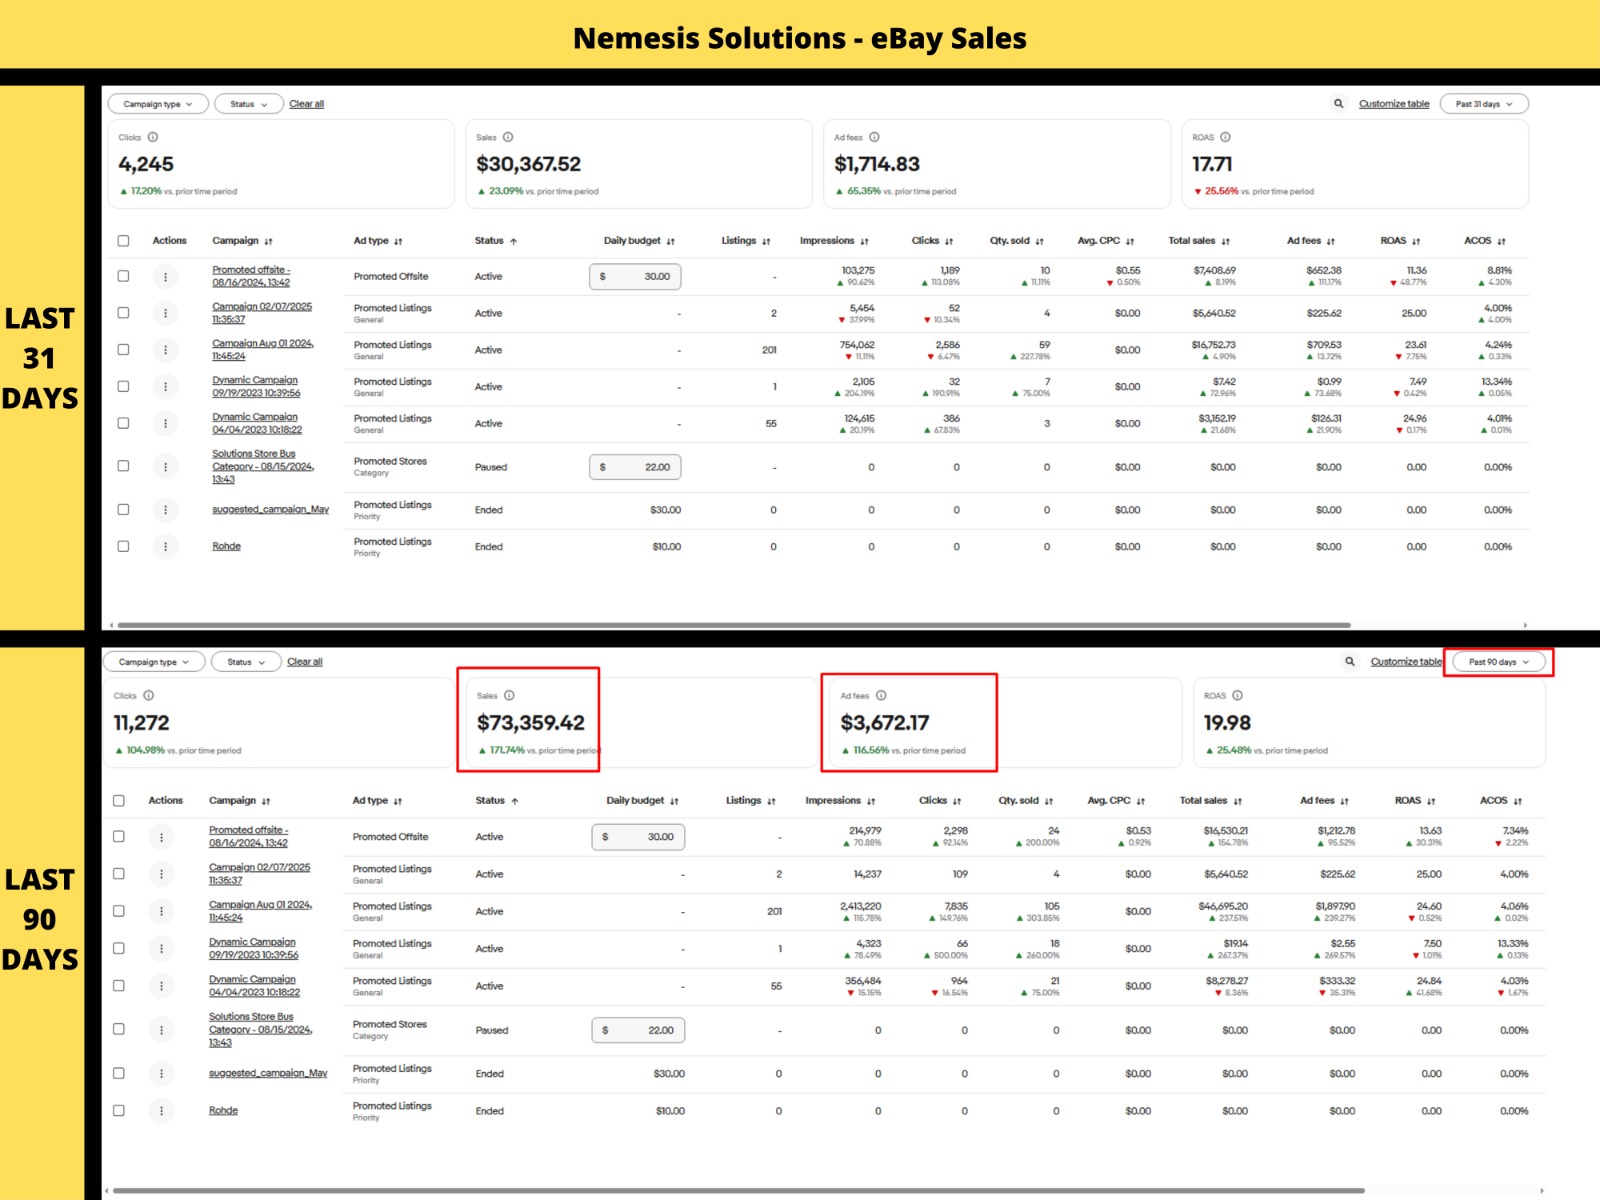Select checkbox for Campaign 02/07/2025 in bottom table

119,874
